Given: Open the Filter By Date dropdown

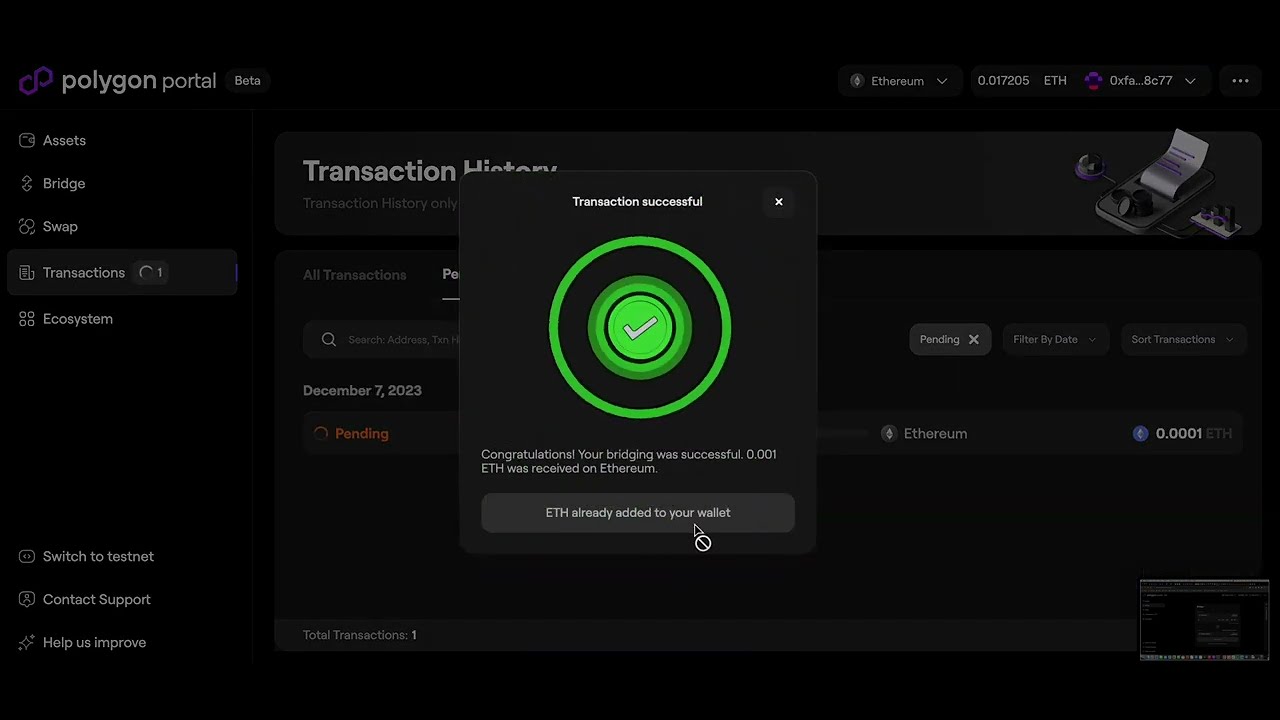Looking at the screenshot, I should point(1054,339).
